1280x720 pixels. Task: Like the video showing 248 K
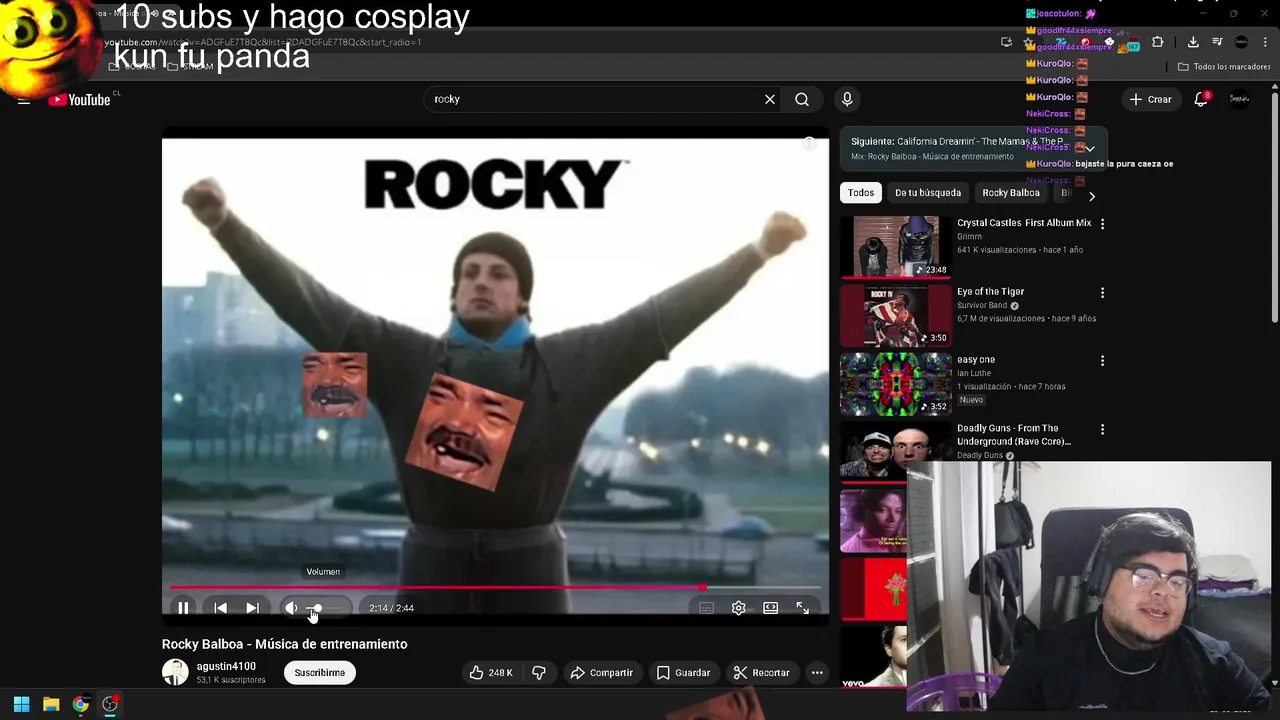click(491, 673)
